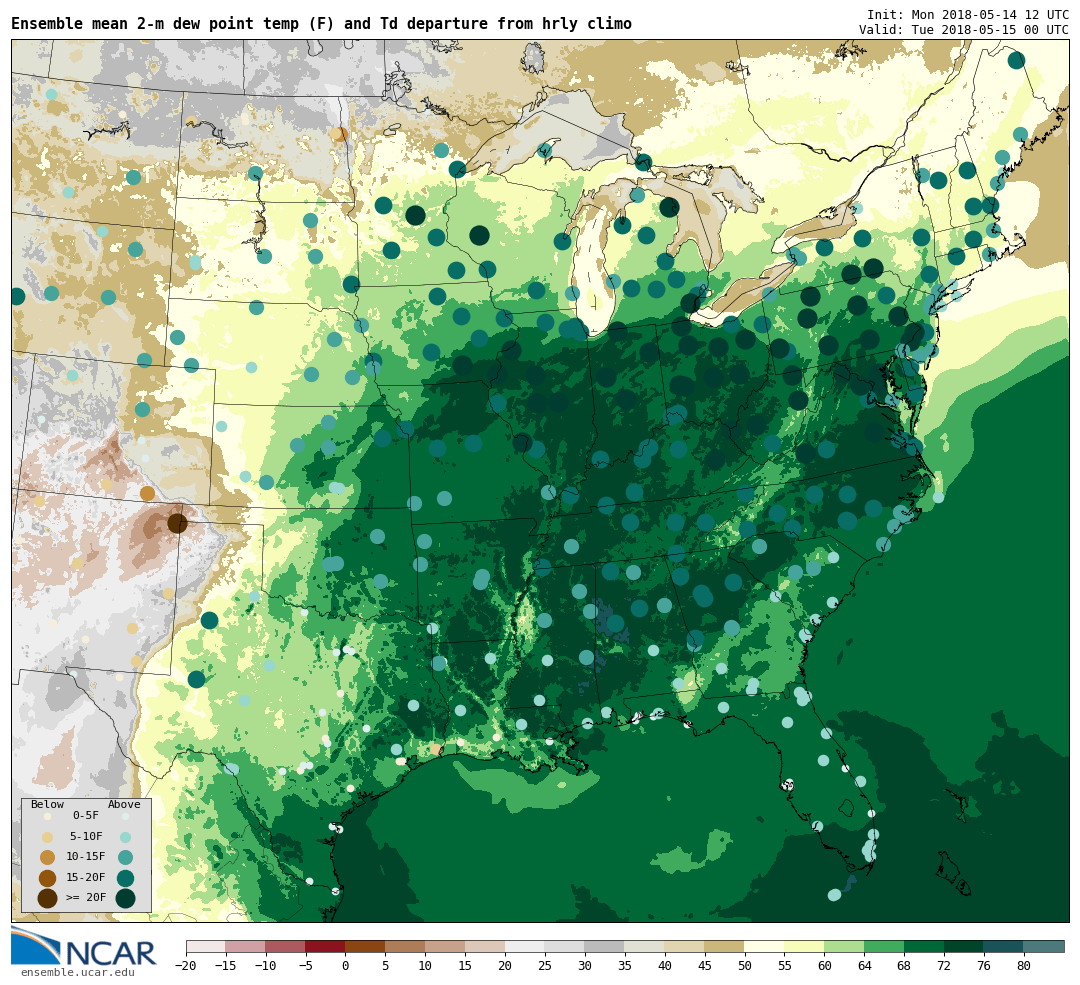Pick the -20 to -15 color bar swatch

pos(206,946)
